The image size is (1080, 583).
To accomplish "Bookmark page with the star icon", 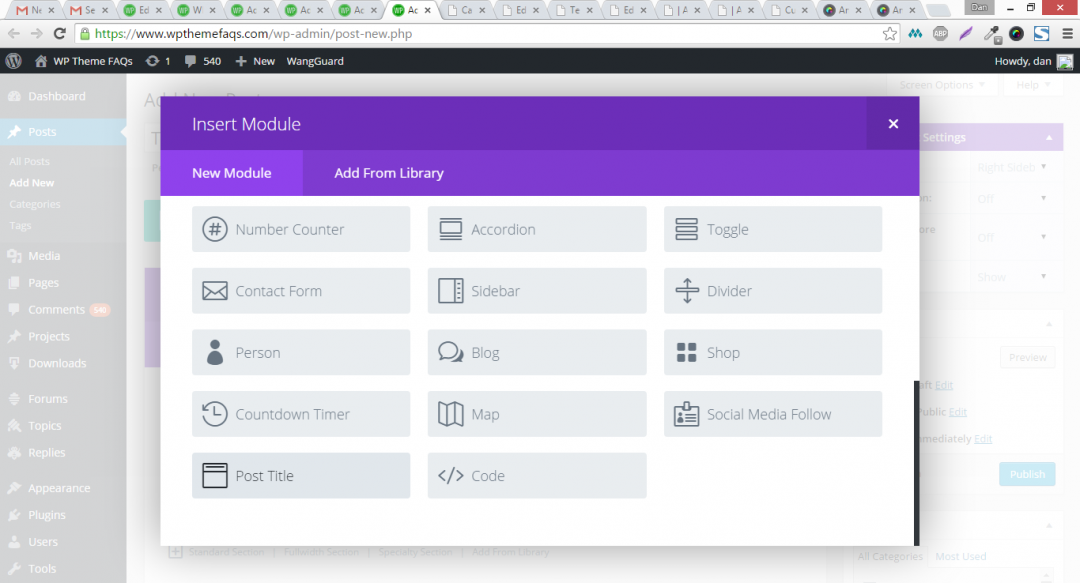I will [889, 34].
